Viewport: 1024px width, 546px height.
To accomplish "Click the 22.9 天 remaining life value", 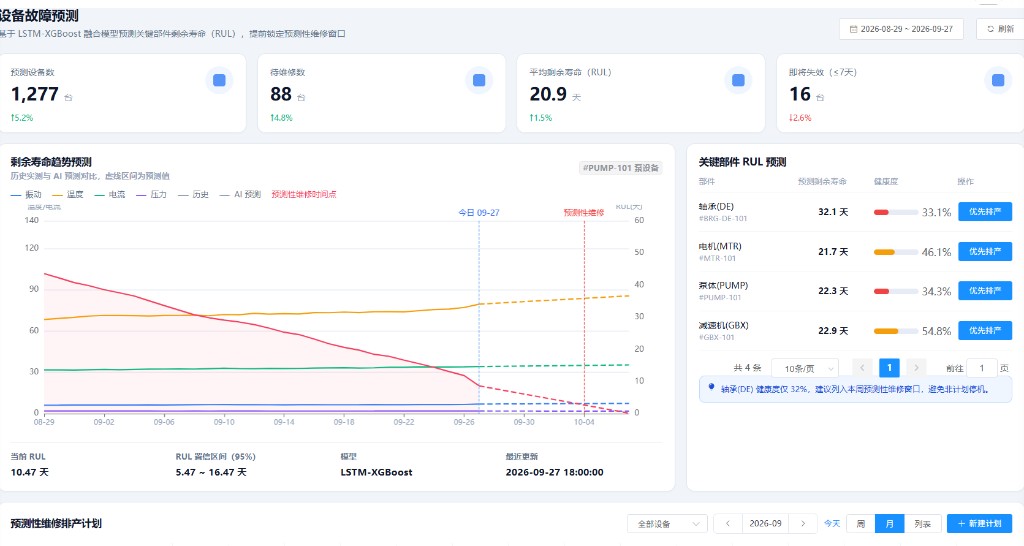I will (833, 330).
